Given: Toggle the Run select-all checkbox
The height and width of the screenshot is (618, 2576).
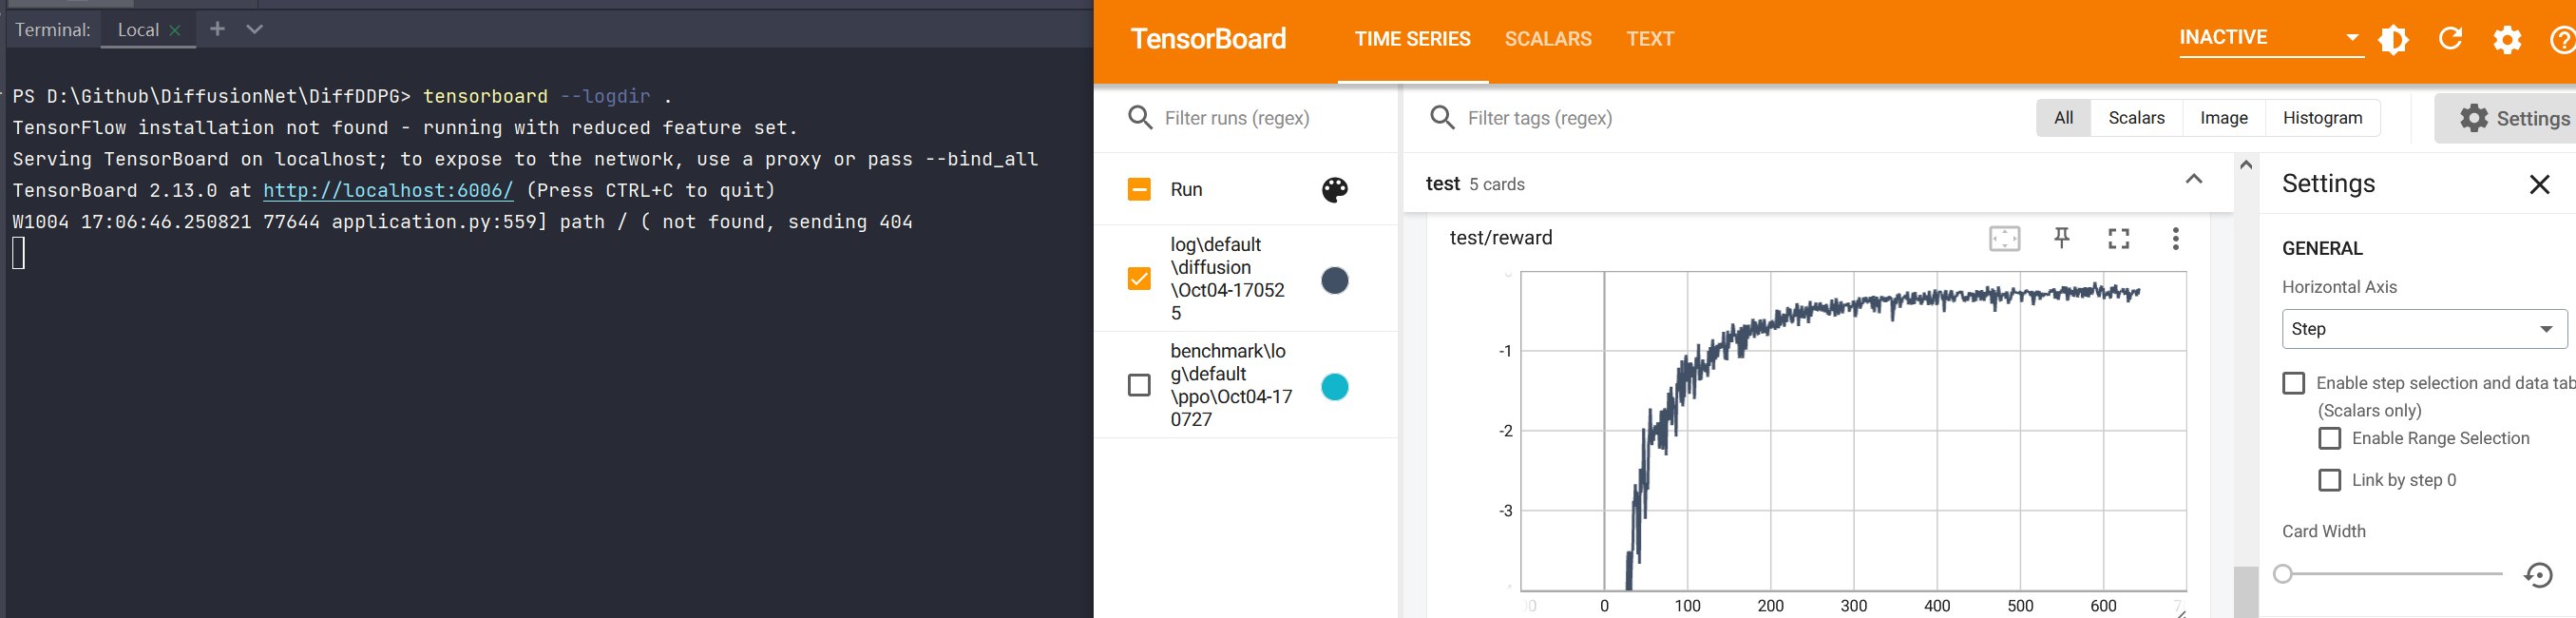Looking at the screenshot, I should click(1139, 189).
